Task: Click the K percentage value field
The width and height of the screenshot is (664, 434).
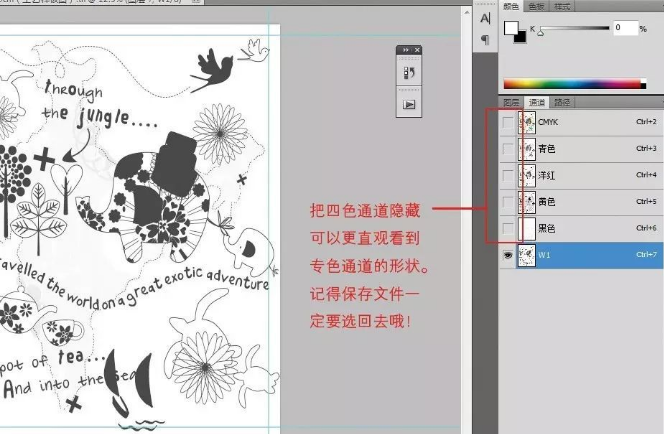Action: [625, 28]
